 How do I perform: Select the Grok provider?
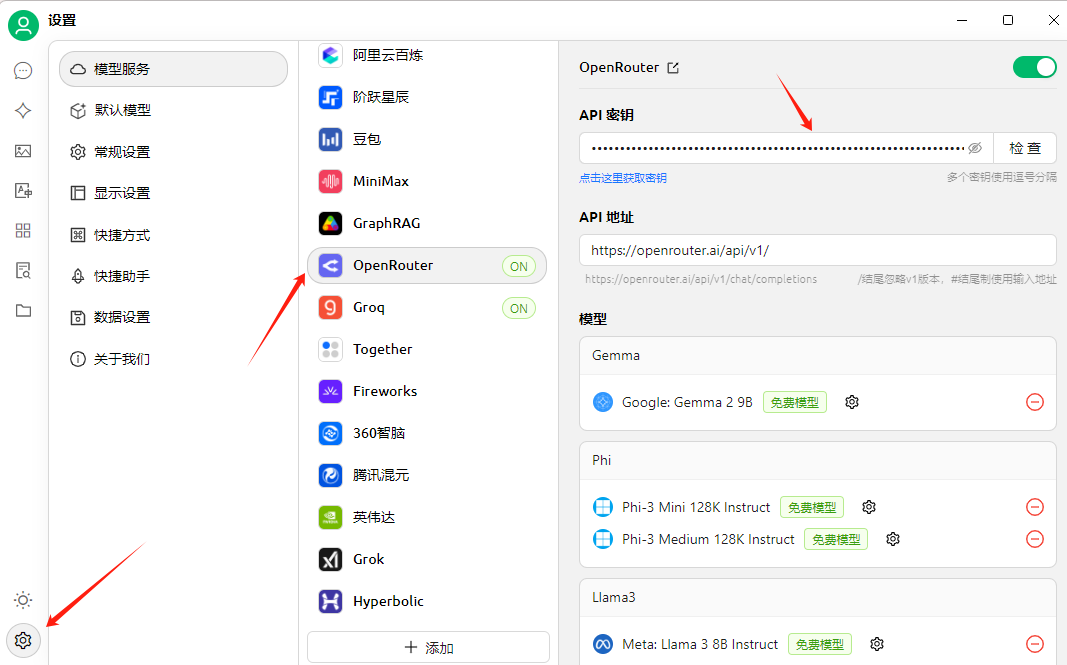[427, 559]
